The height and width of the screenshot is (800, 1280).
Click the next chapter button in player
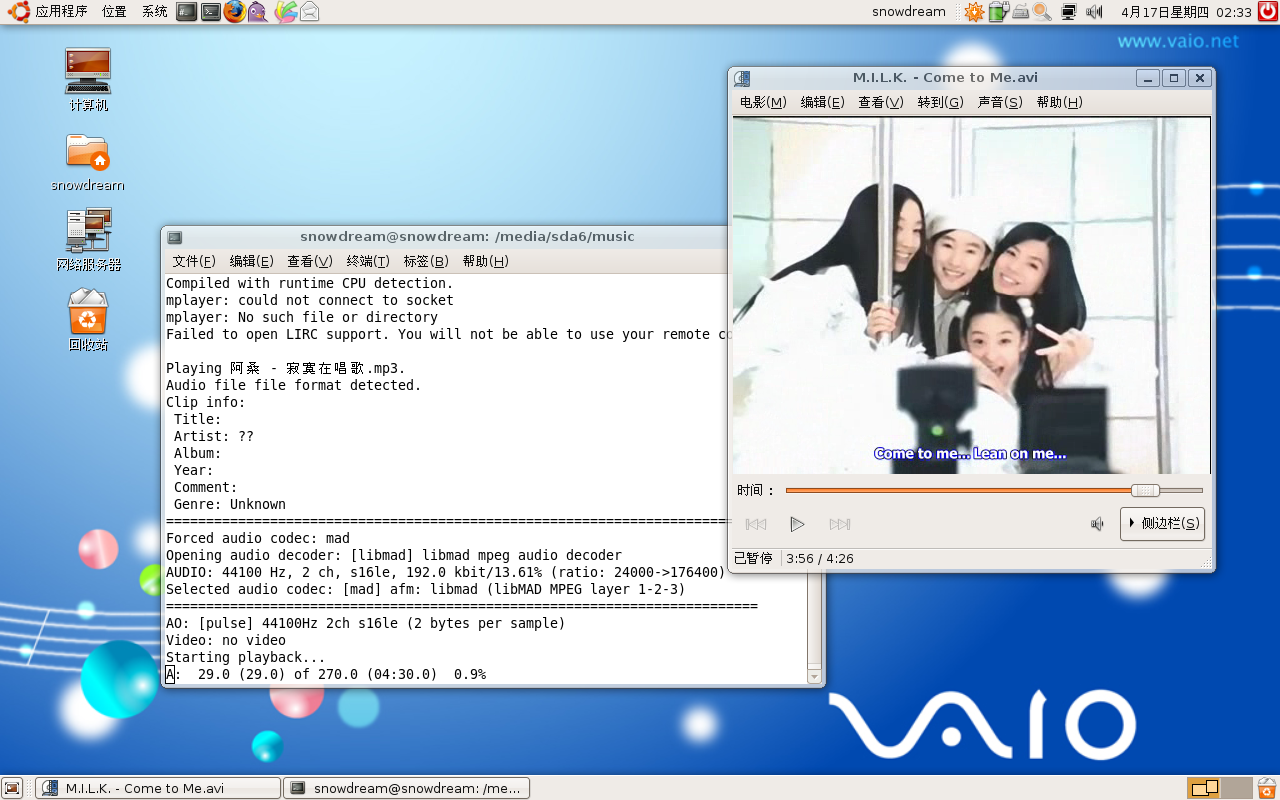839,524
